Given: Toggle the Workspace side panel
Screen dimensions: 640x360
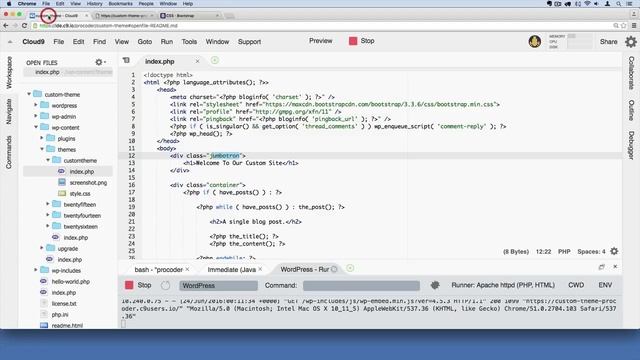Looking at the screenshot, I should (9, 73).
